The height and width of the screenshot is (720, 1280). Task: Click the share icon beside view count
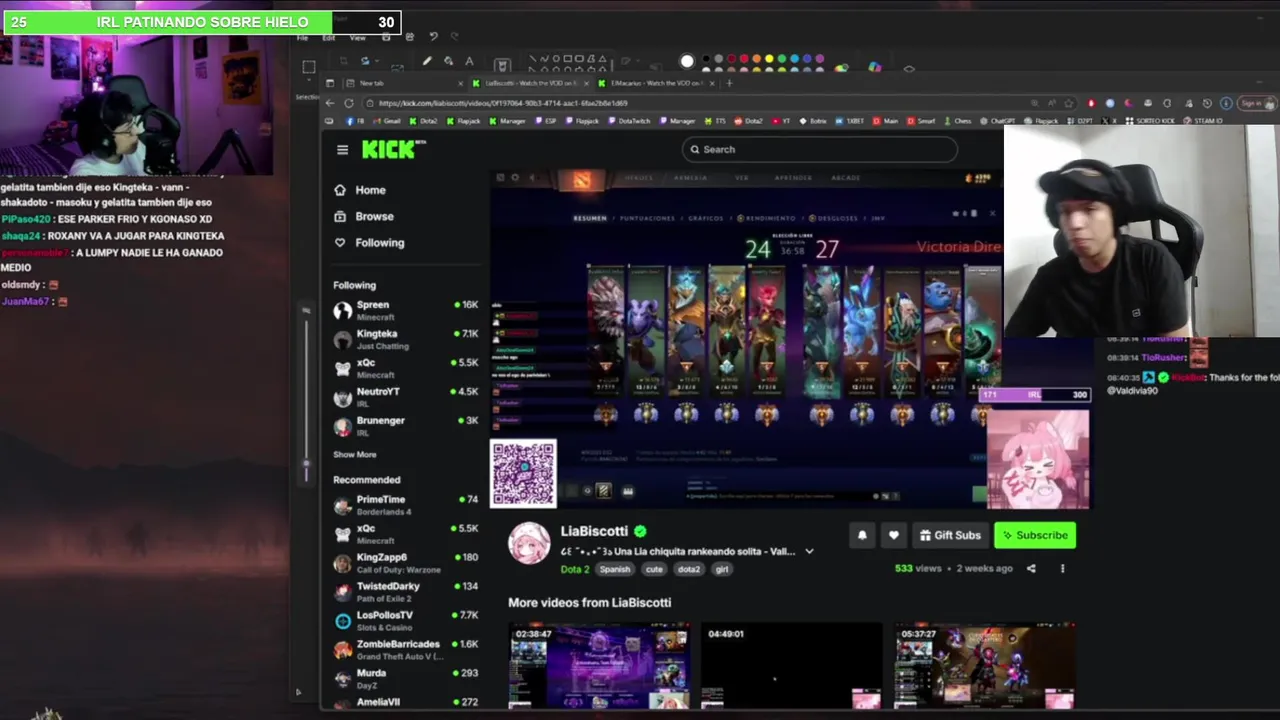point(1031,569)
